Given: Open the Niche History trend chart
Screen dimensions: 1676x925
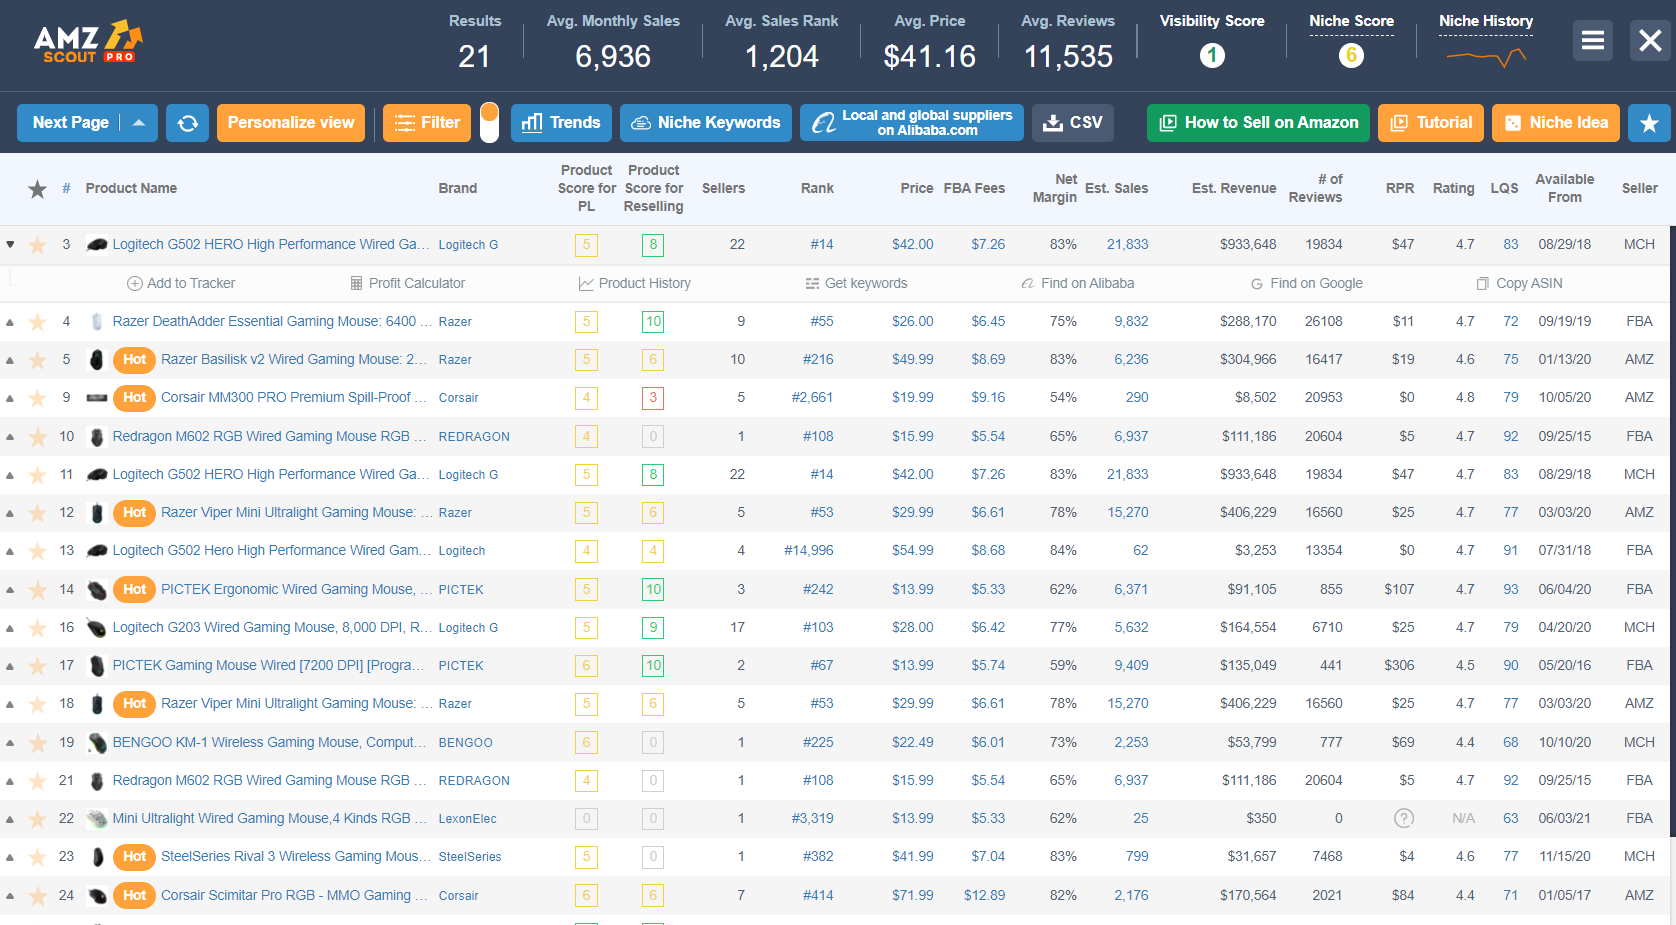Looking at the screenshot, I should pos(1486,57).
